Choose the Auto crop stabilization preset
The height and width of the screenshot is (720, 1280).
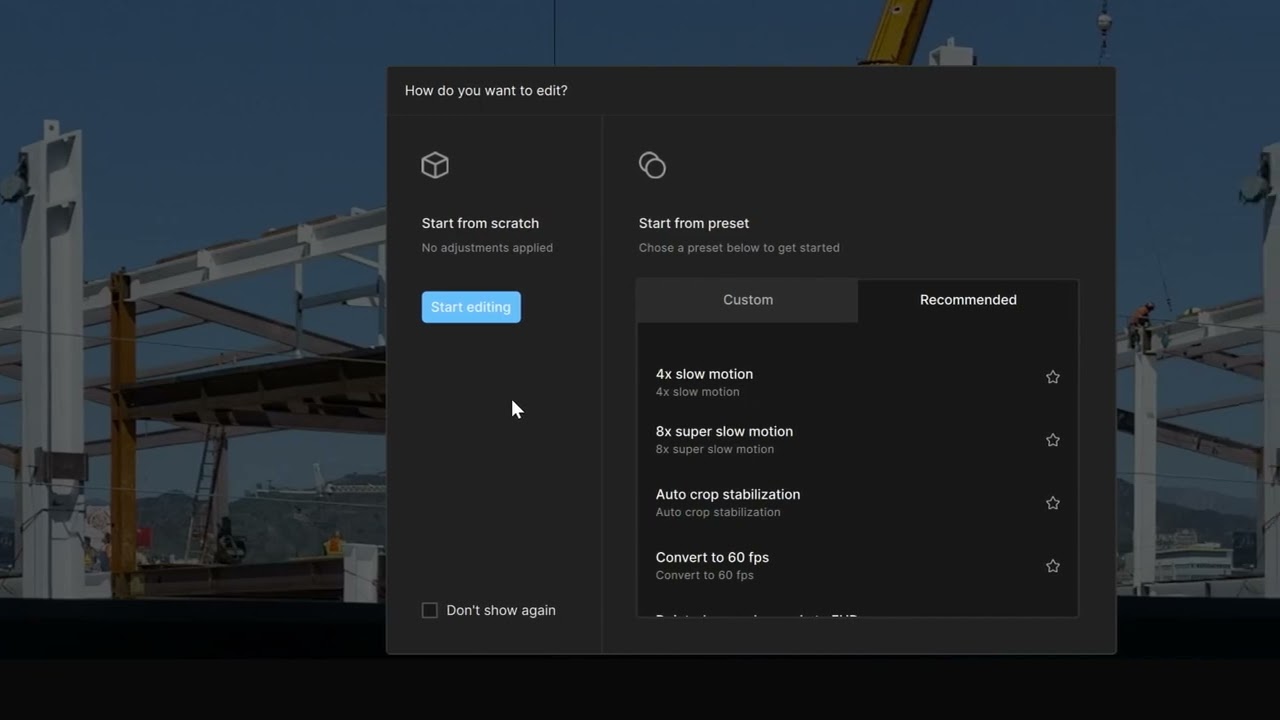click(857, 503)
